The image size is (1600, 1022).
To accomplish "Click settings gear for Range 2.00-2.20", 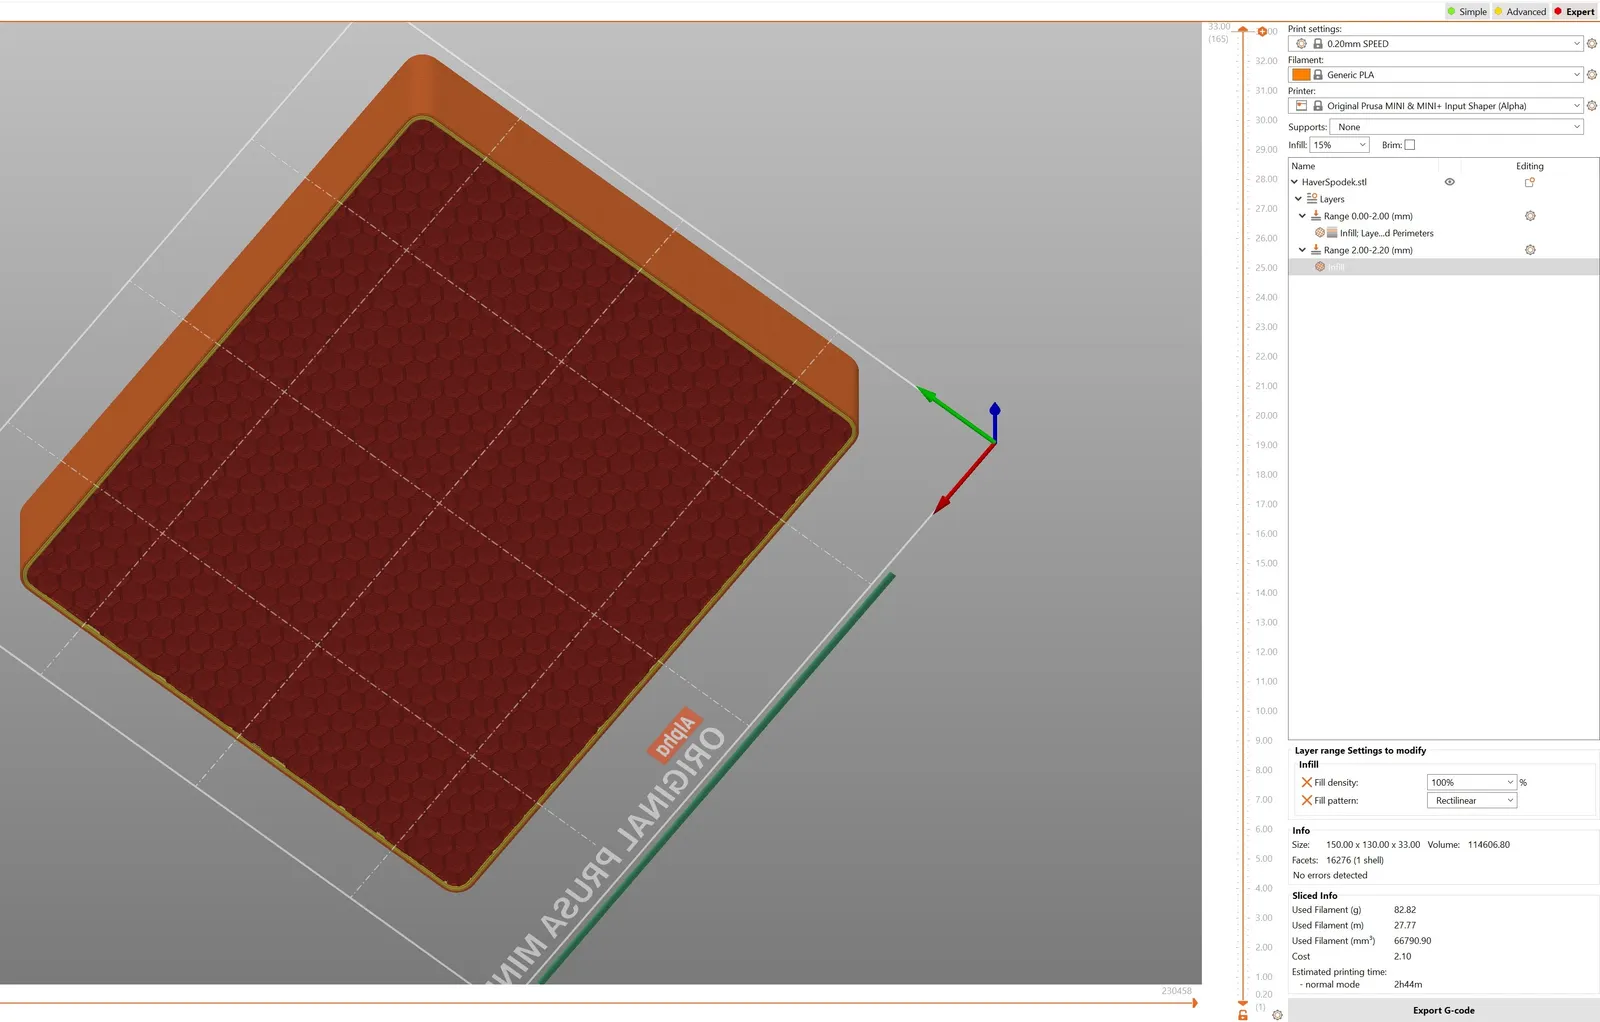I will tap(1530, 250).
